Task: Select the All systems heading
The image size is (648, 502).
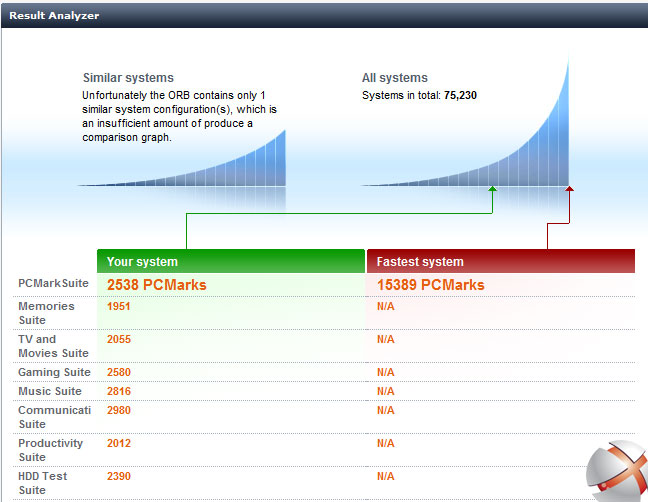Action: click(x=395, y=78)
